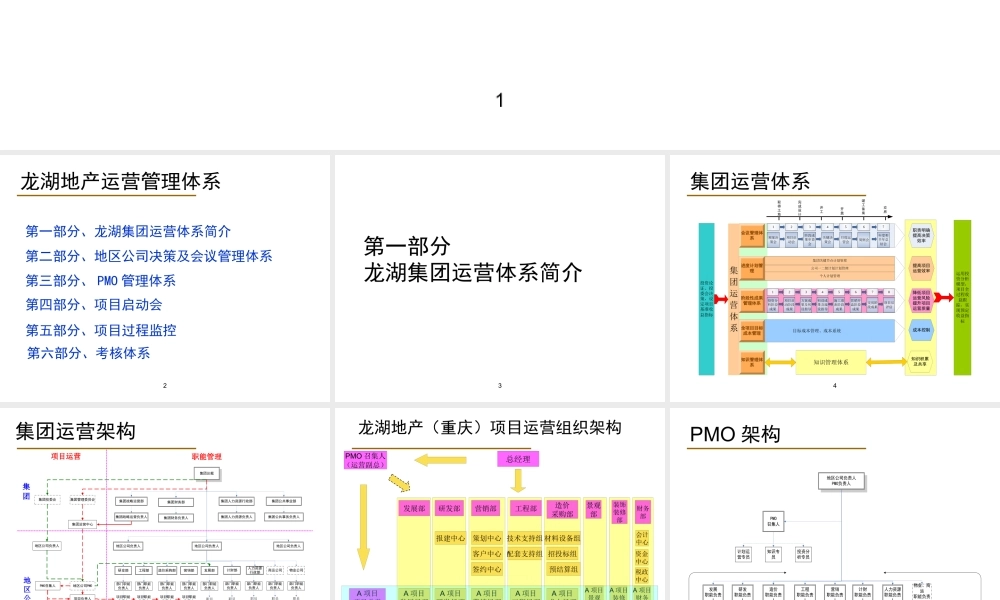The width and height of the screenshot is (1000, 600).
Task: Click the long down arrow under PMO 召集人
Action: [x=364, y=527]
